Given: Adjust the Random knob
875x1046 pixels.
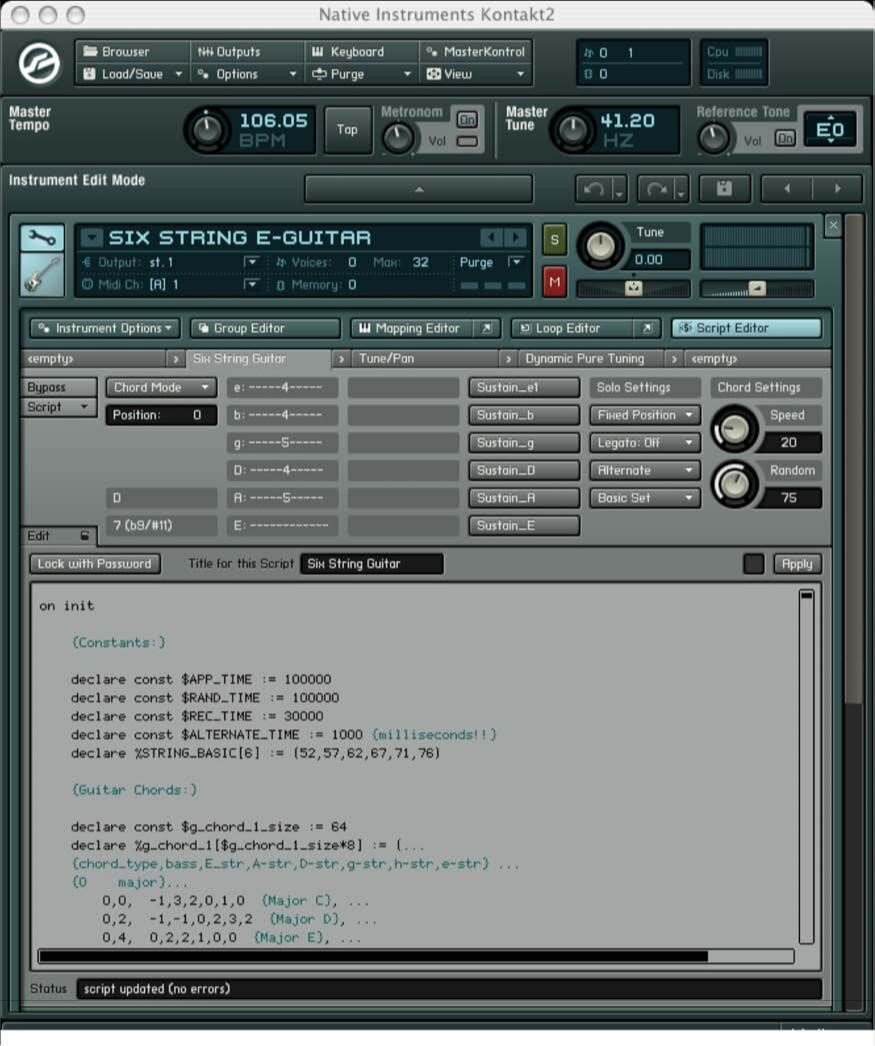Looking at the screenshot, I should pos(734,484).
